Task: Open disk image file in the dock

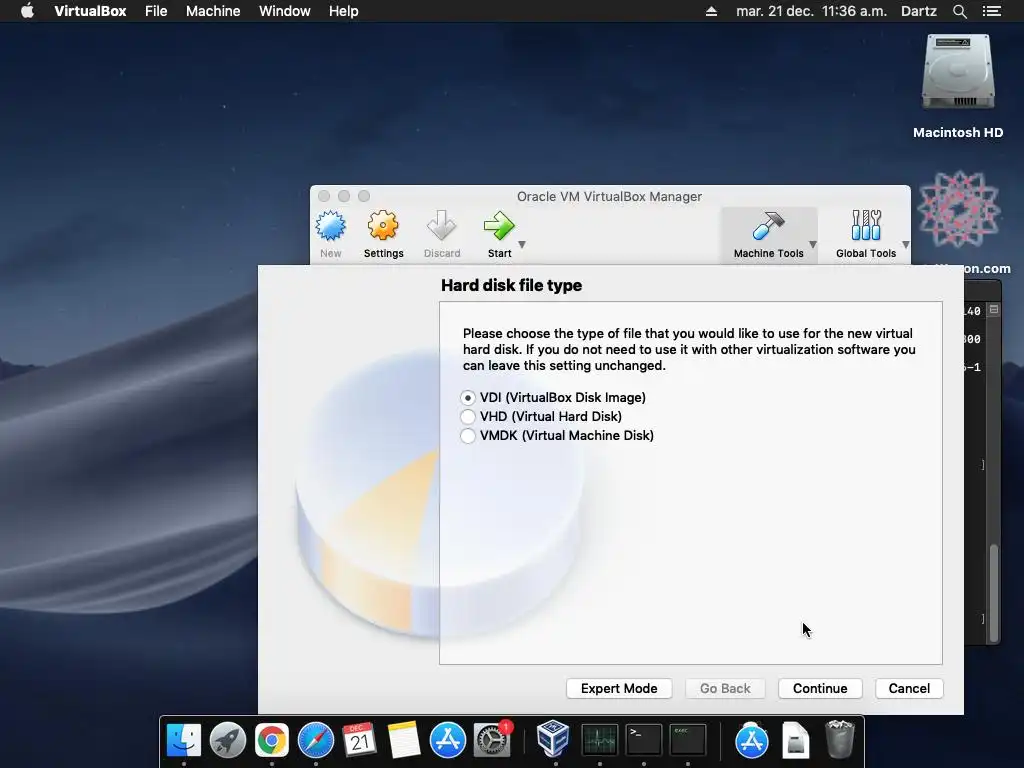Action: pyautogui.click(x=795, y=740)
